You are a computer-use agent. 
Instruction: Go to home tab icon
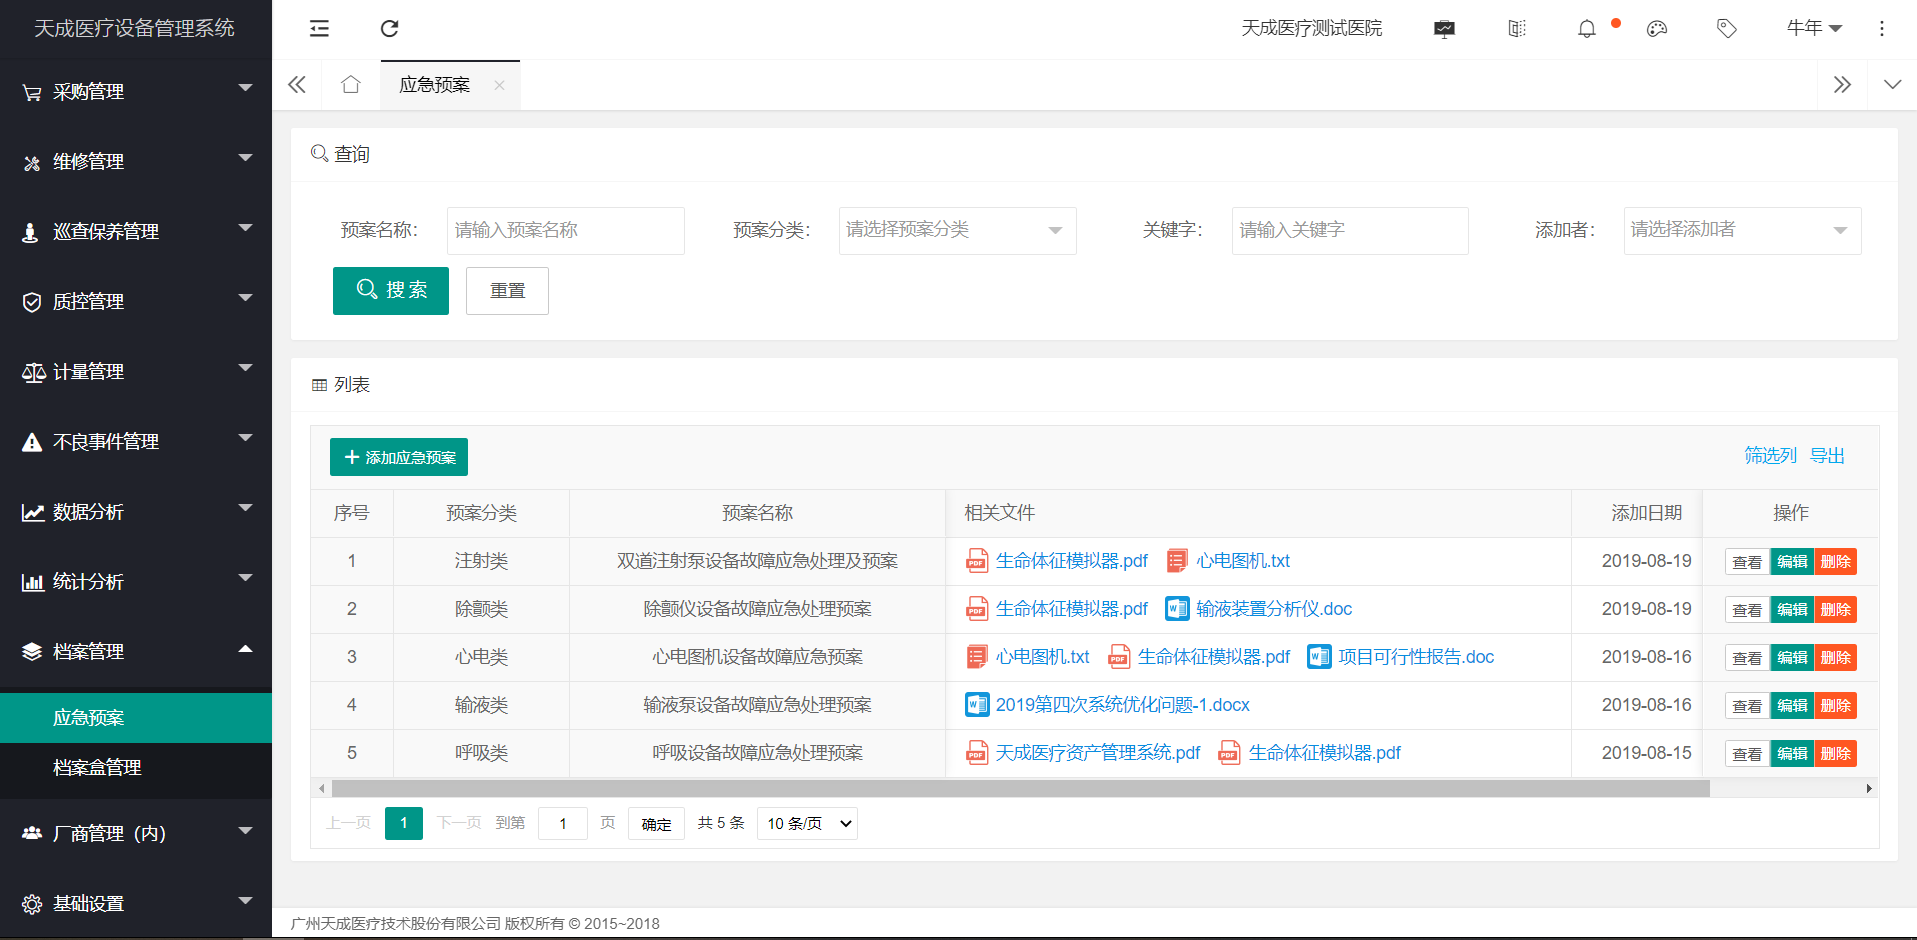click(350, 84)
